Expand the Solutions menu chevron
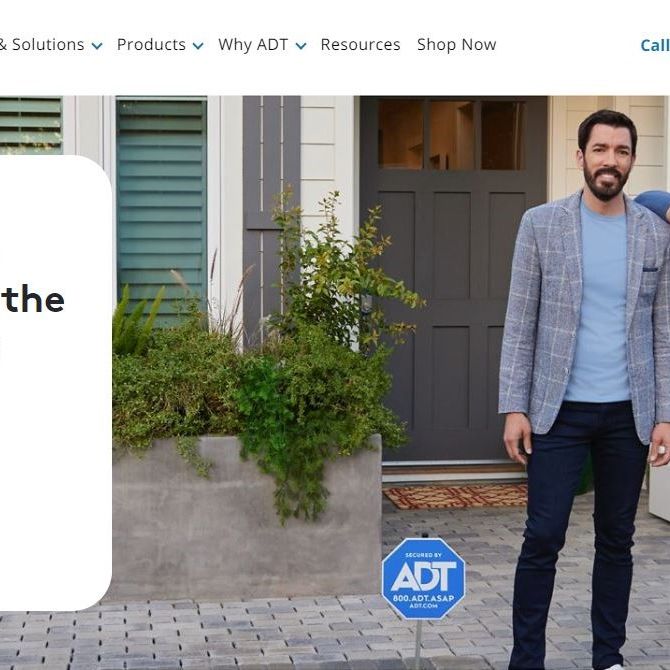The image size is (670, 670). click(97, 46)
